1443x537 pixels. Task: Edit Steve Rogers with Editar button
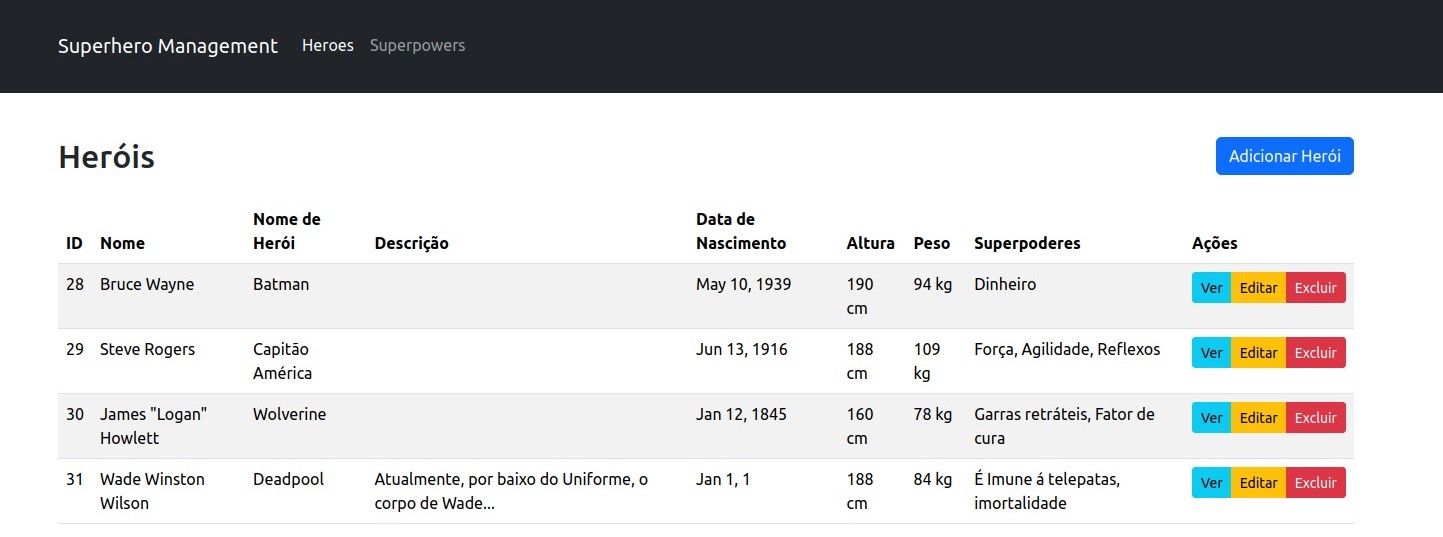1258,353
